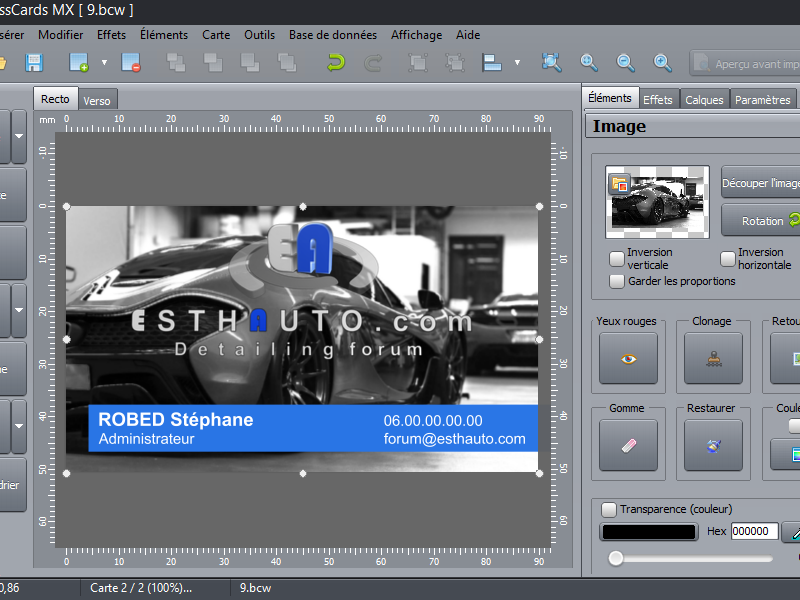Click the Zoom out magnifier icon
Screen dimensions: 800x600
[626, 63]
